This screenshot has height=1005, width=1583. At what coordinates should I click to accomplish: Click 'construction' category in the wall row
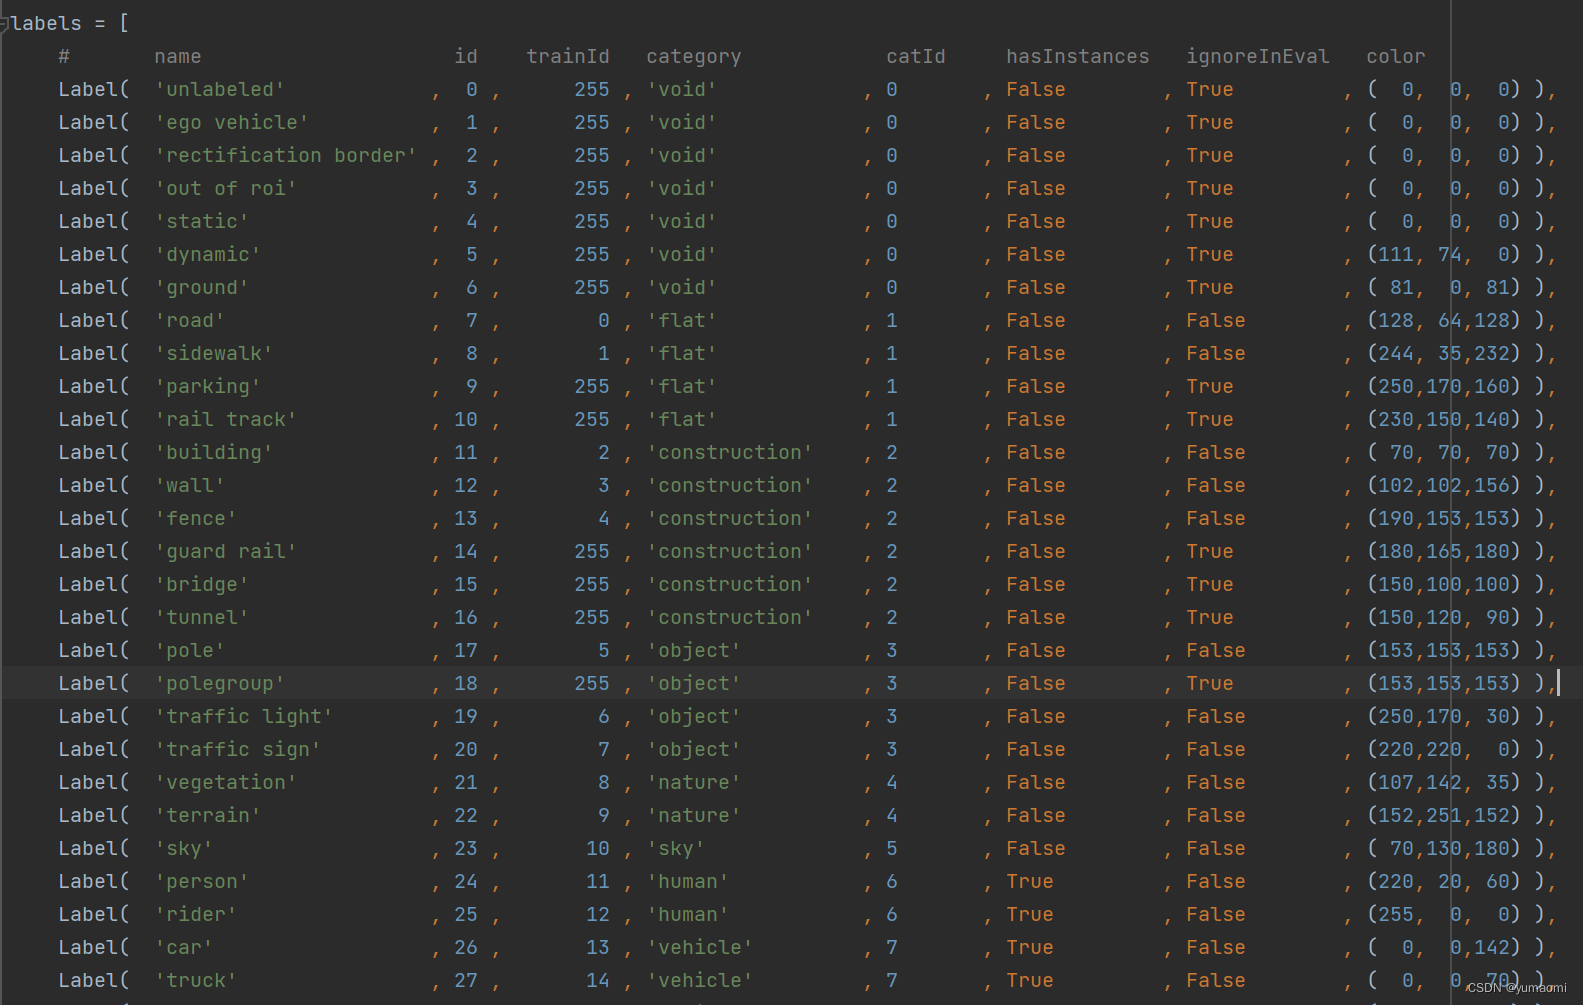(x=730, y=486)
